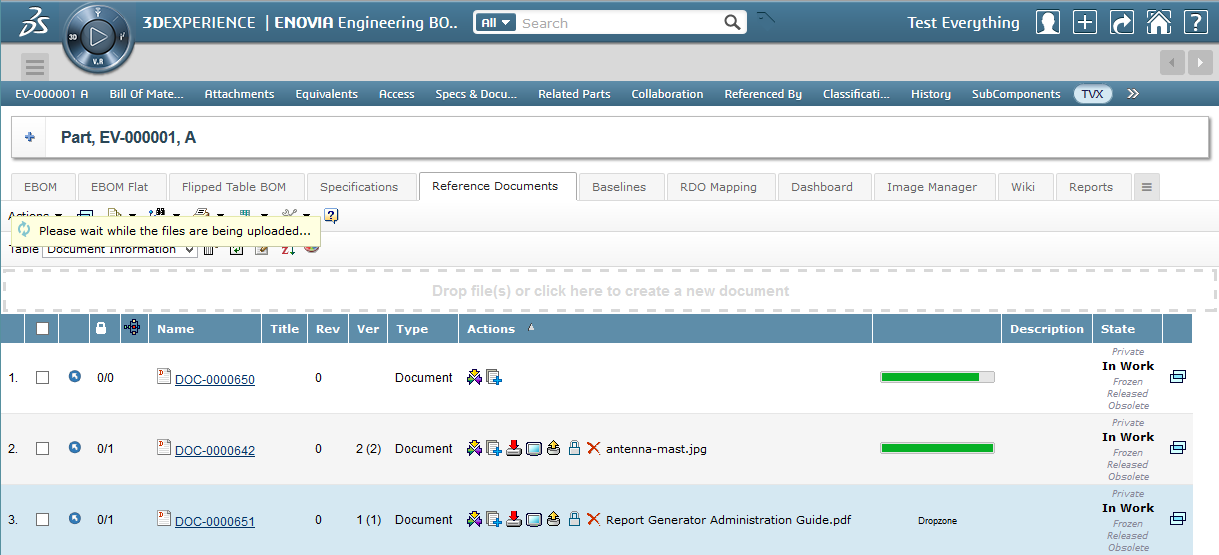Click the share arrow icon in header
The height and width of the screenshot is (555, 1219).
(x=1122, y=23)
